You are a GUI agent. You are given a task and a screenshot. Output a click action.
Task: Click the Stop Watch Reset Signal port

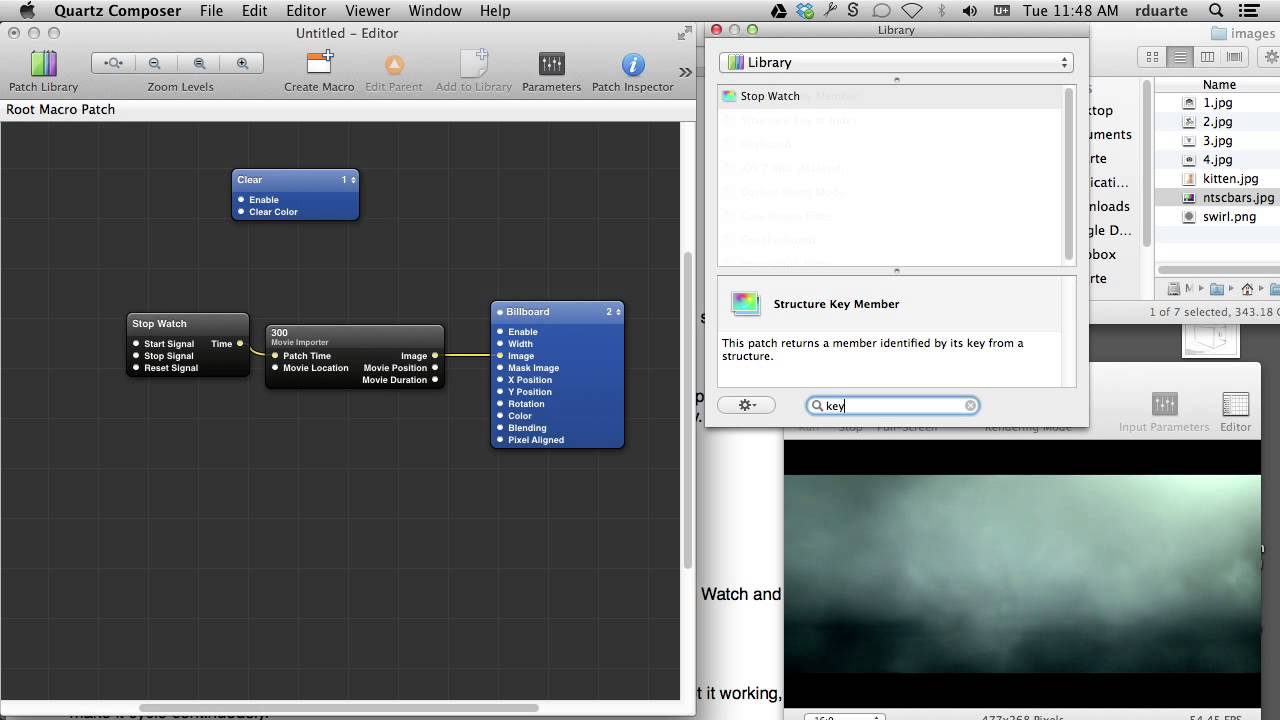[x=136, y=368]
